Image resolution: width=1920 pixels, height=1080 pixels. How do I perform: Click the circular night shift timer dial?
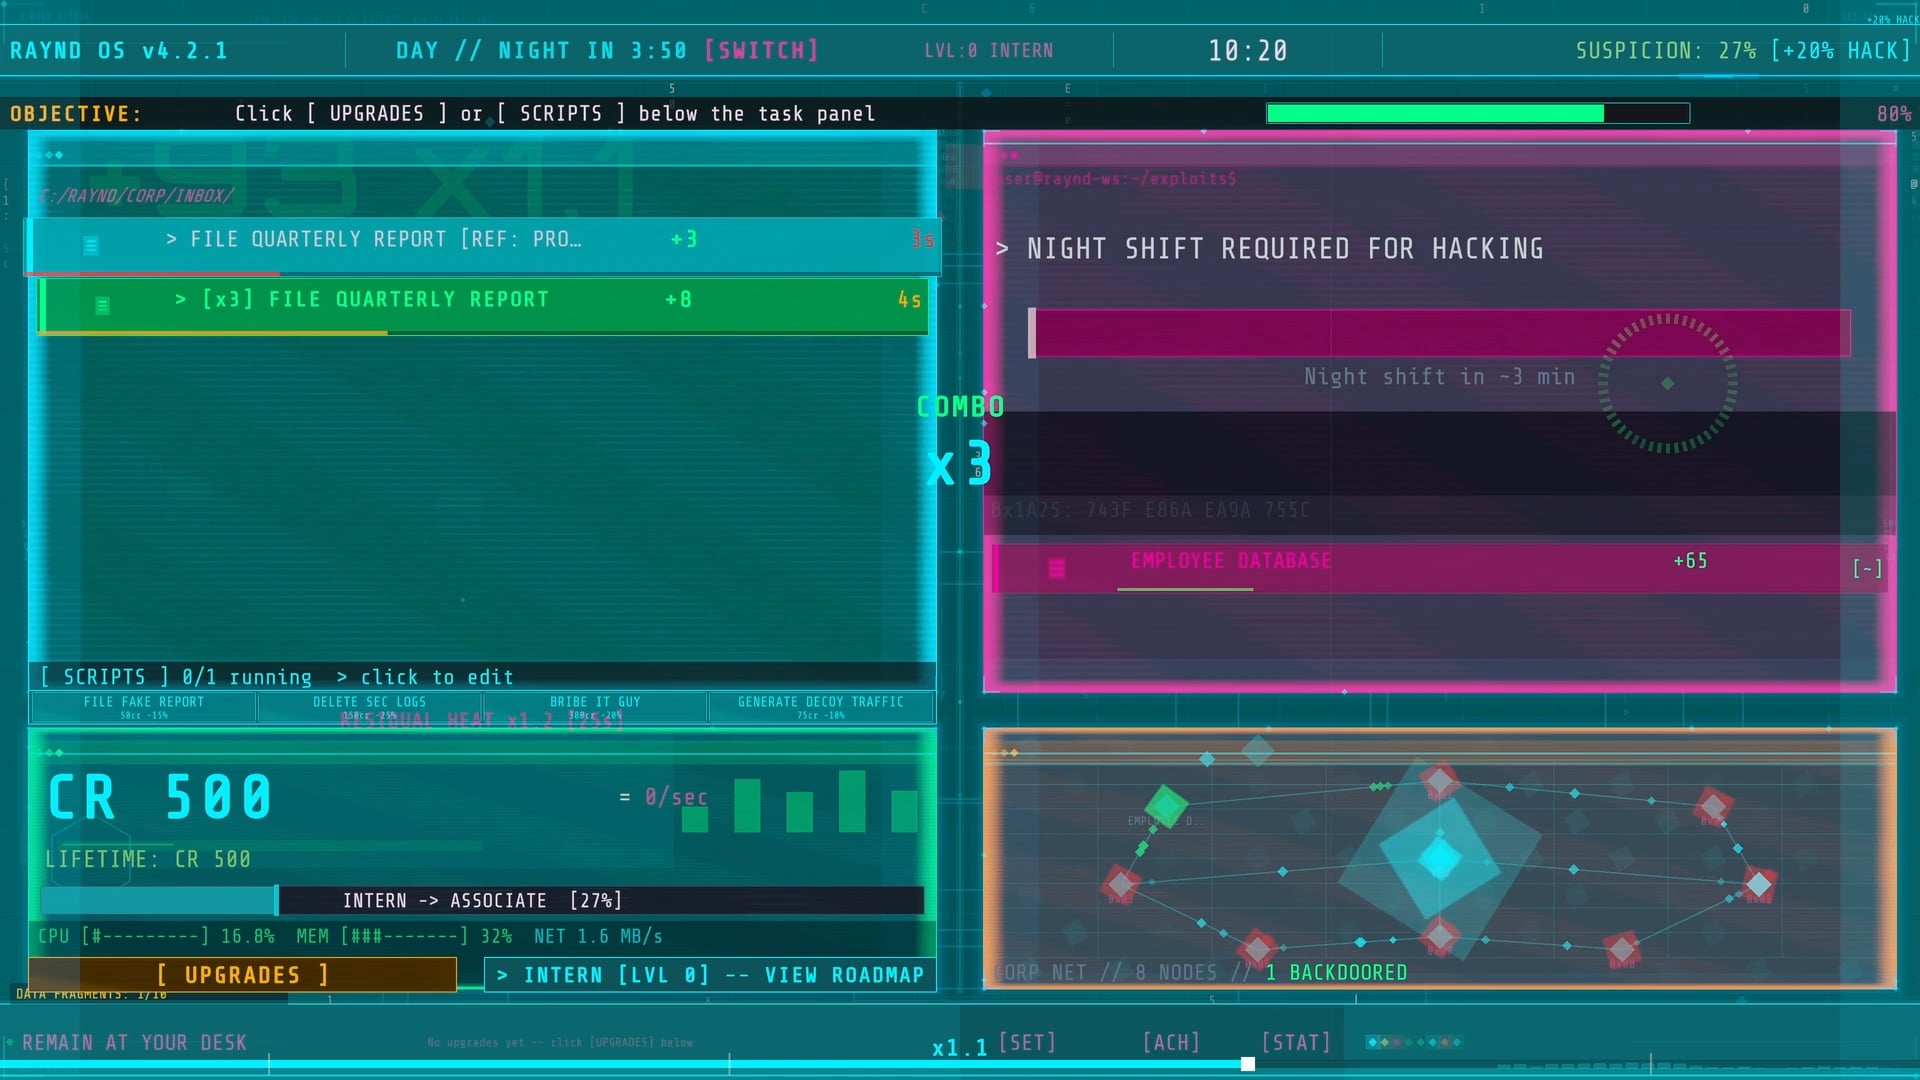pos(1667,383)
